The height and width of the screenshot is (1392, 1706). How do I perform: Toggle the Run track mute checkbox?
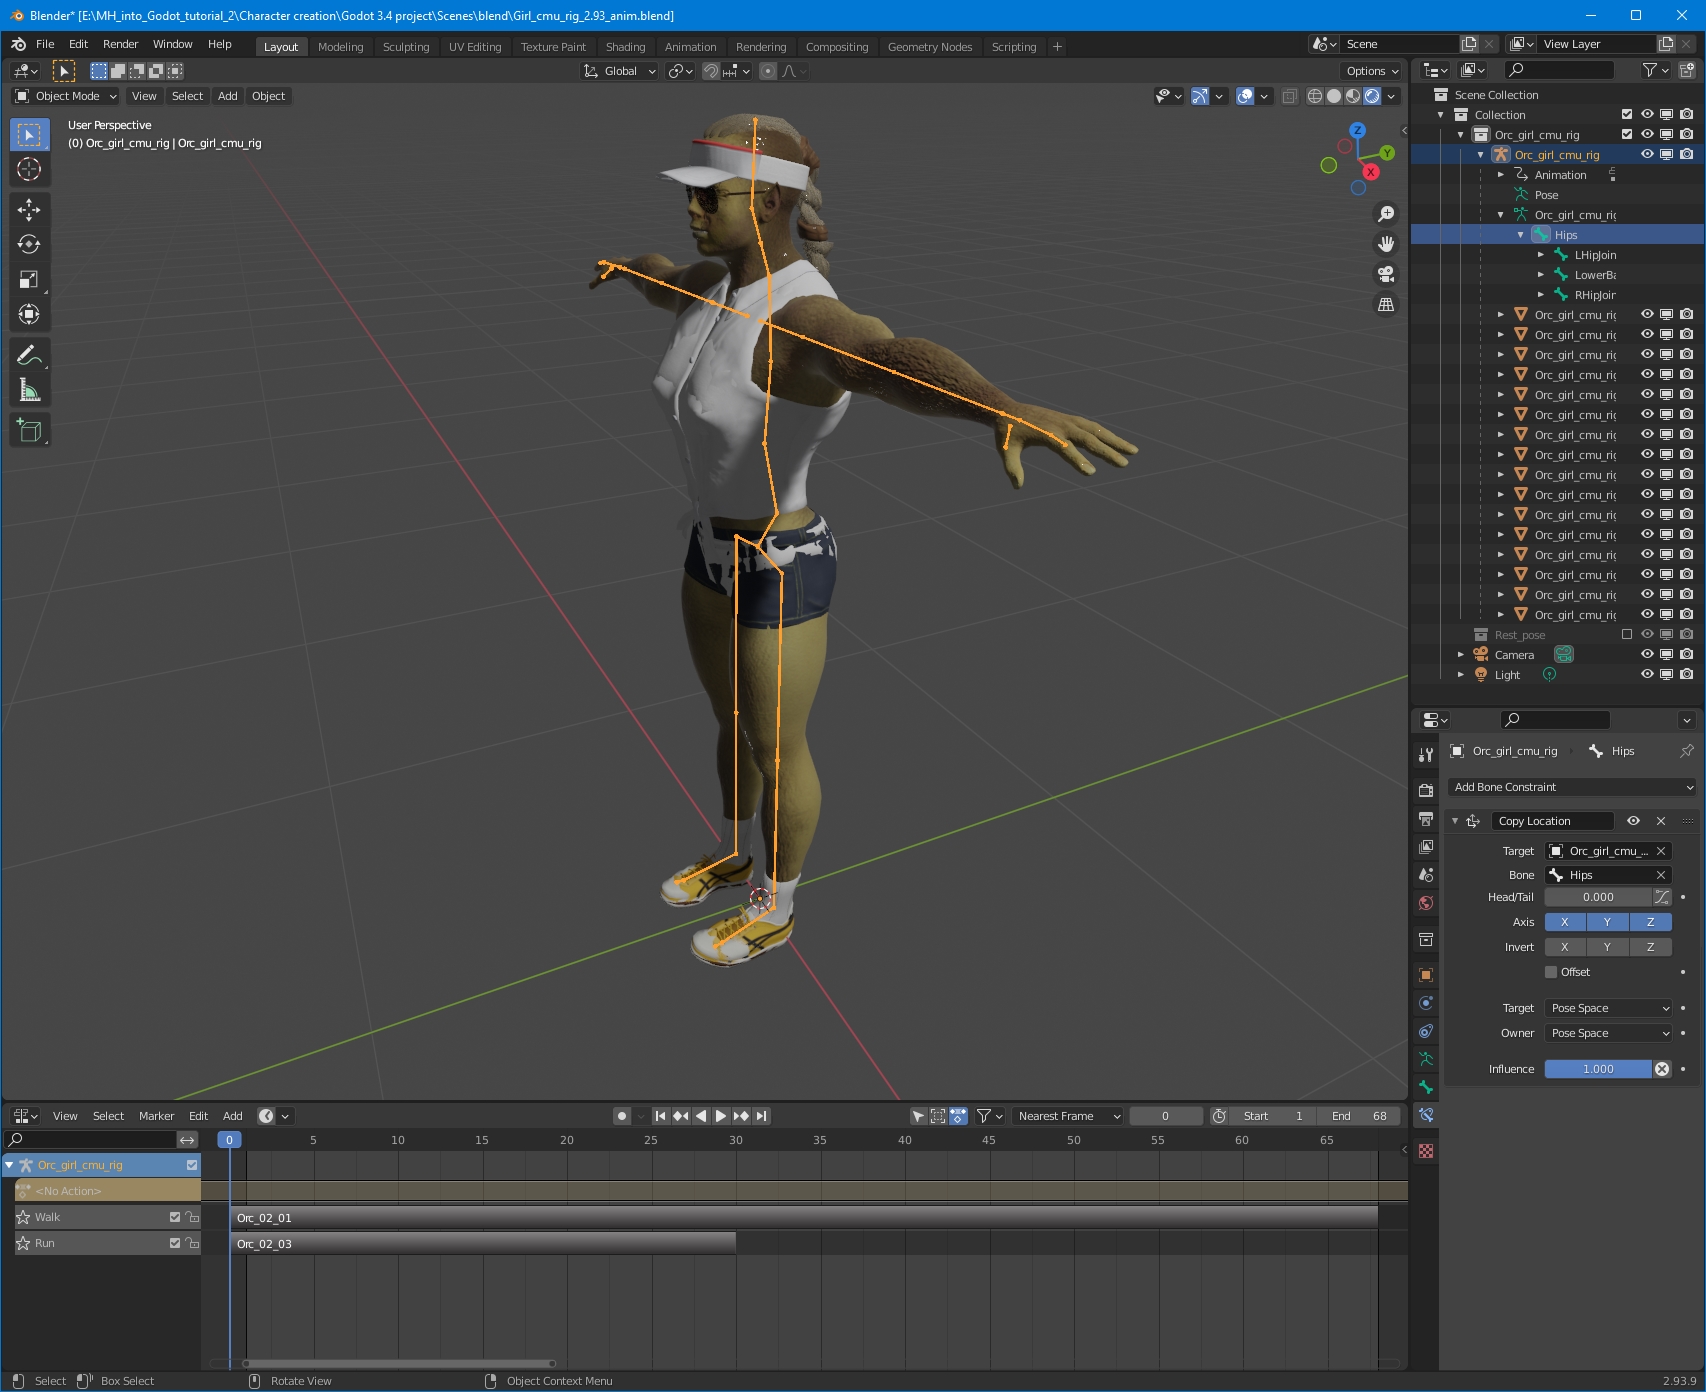click(175, 1243)
